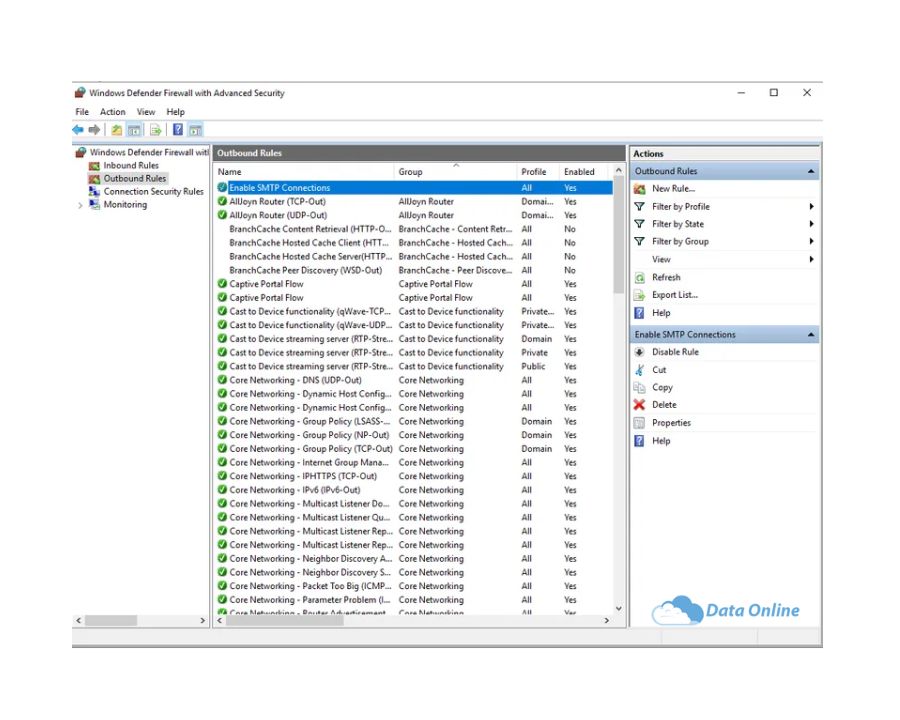Select the Core Networking - DNS (UDP-Out) rule
The image size is (900, 720).
click(x=413, y=380)
